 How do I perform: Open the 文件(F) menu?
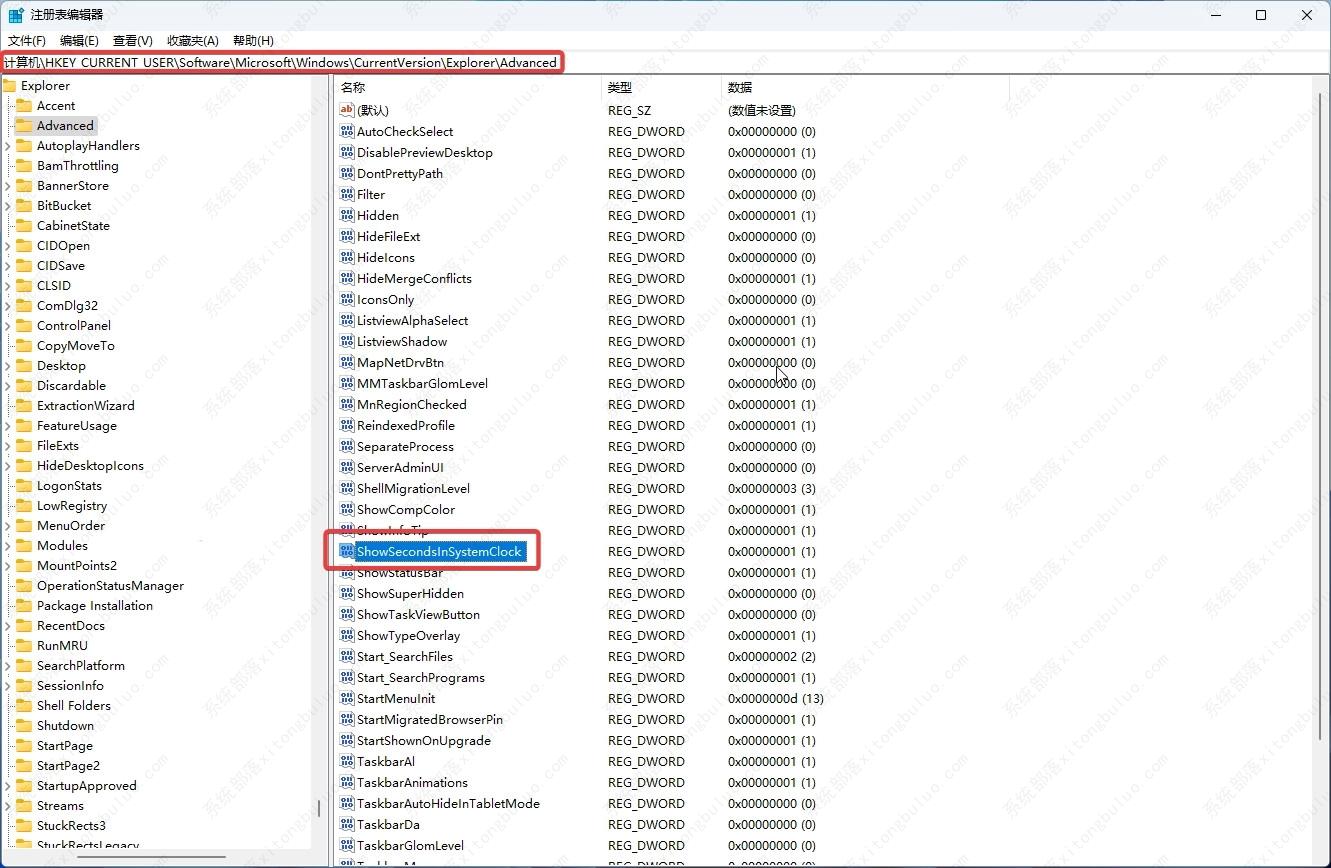[x=27, y=41]
